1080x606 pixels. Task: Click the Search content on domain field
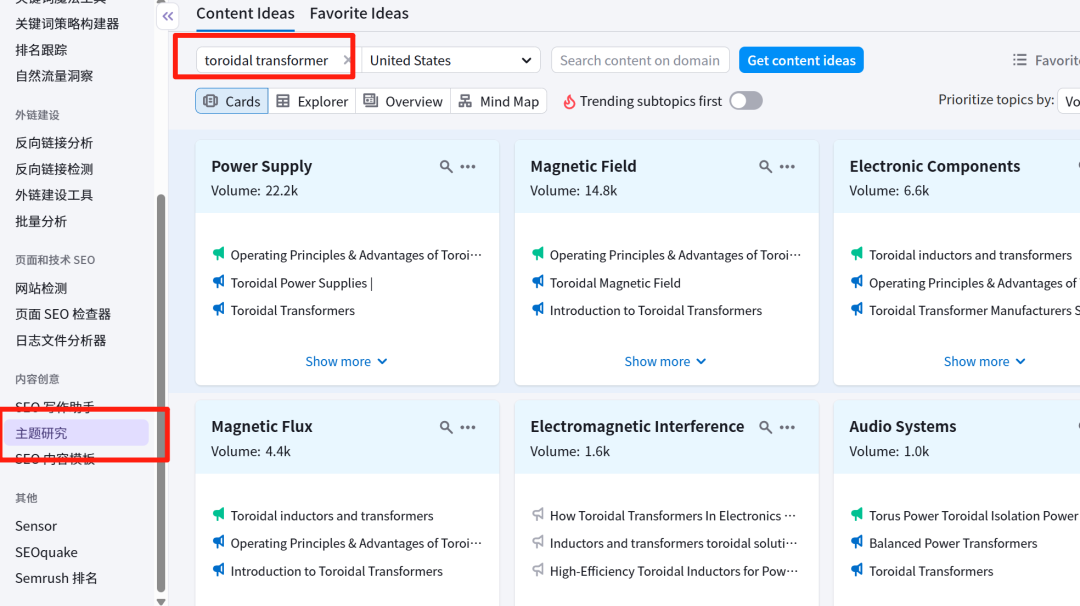click(640, 60)
